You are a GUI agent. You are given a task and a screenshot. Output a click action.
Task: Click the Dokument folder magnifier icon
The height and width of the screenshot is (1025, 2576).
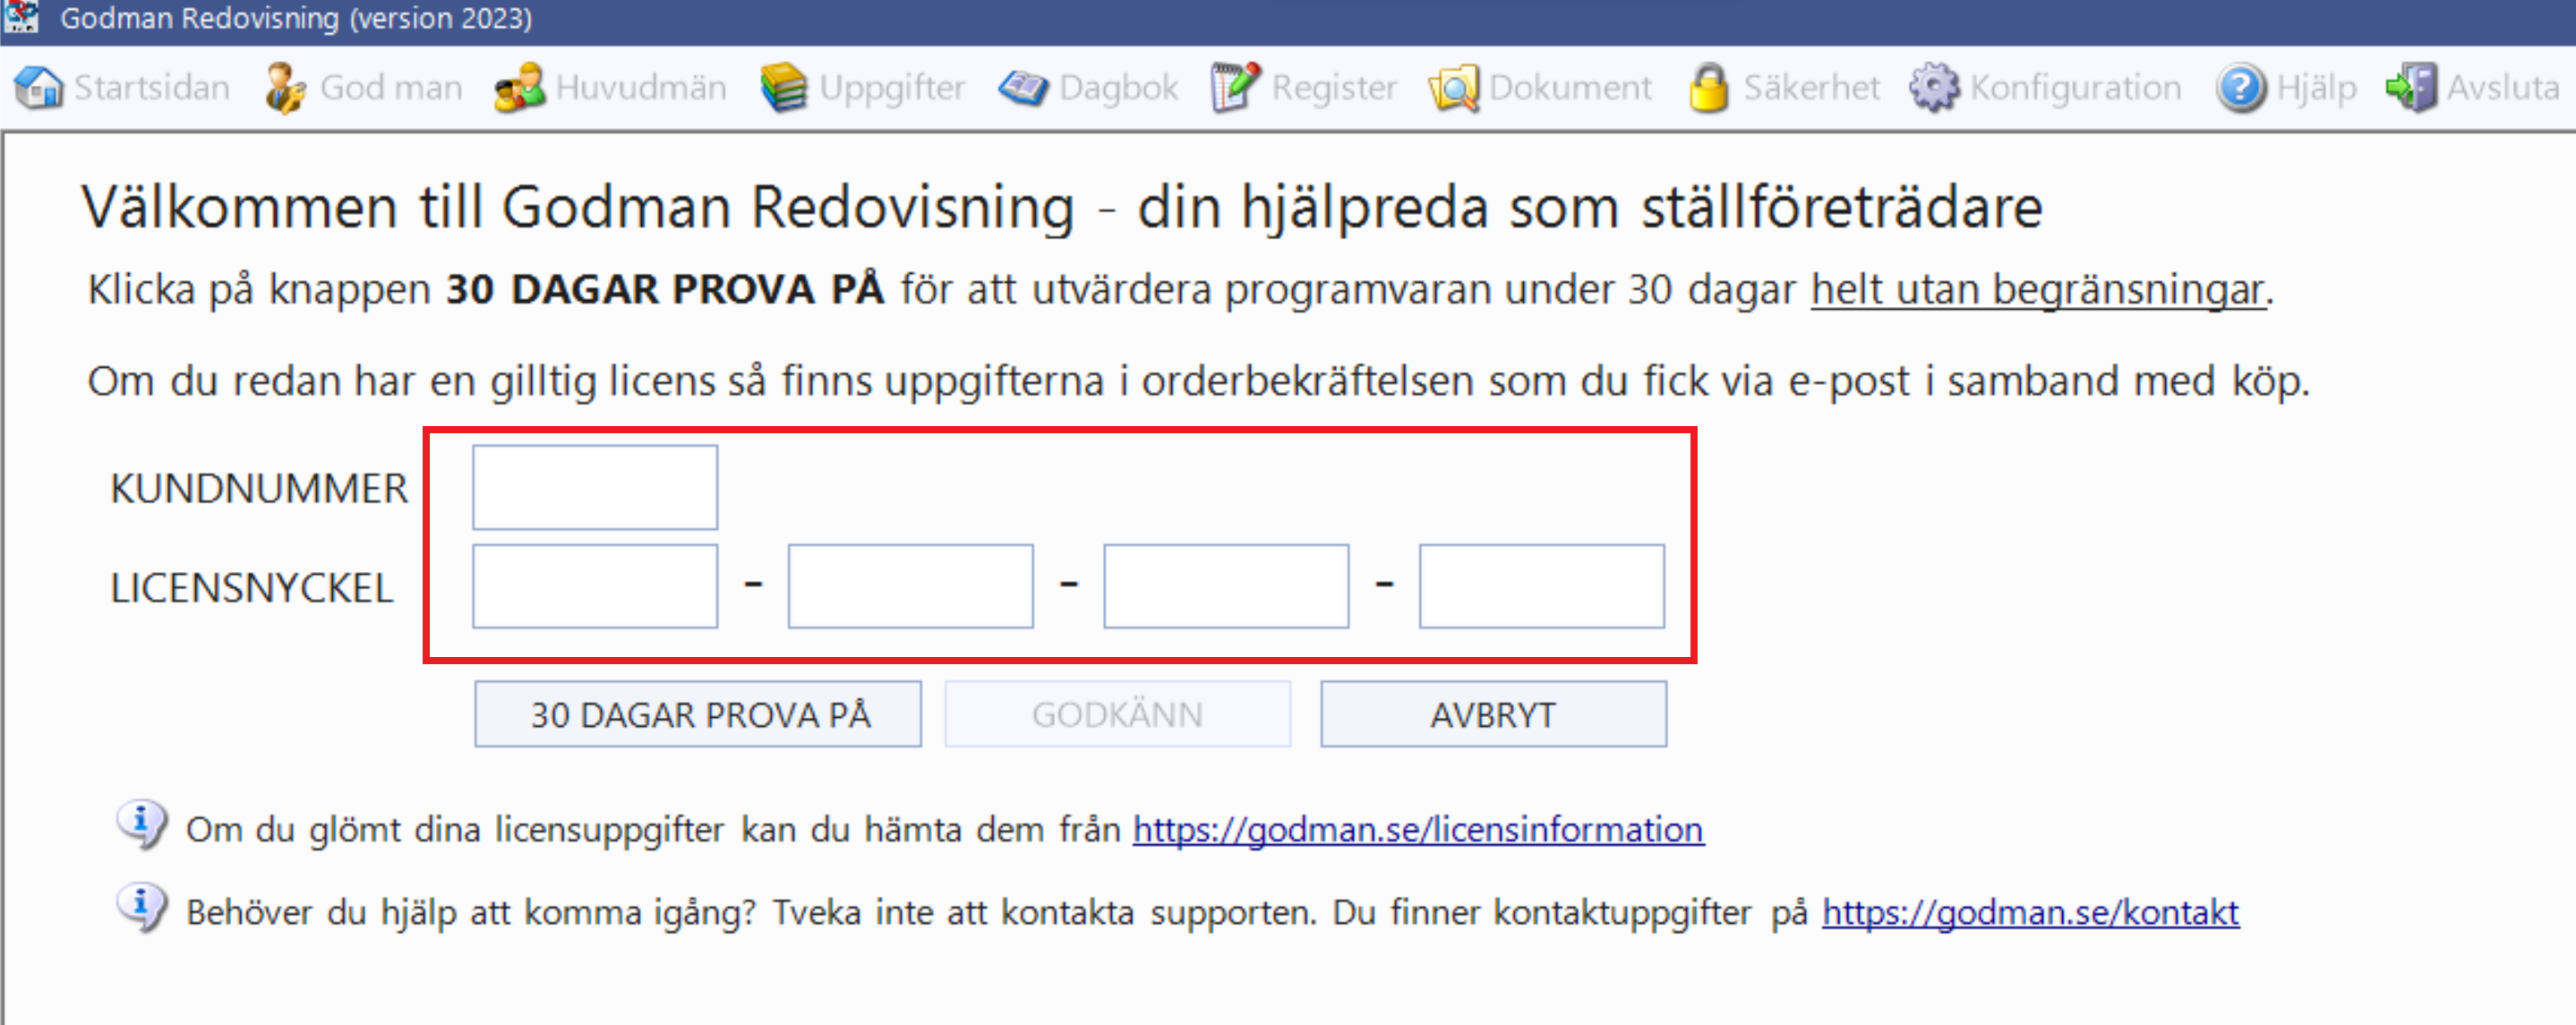(1454, 88)
